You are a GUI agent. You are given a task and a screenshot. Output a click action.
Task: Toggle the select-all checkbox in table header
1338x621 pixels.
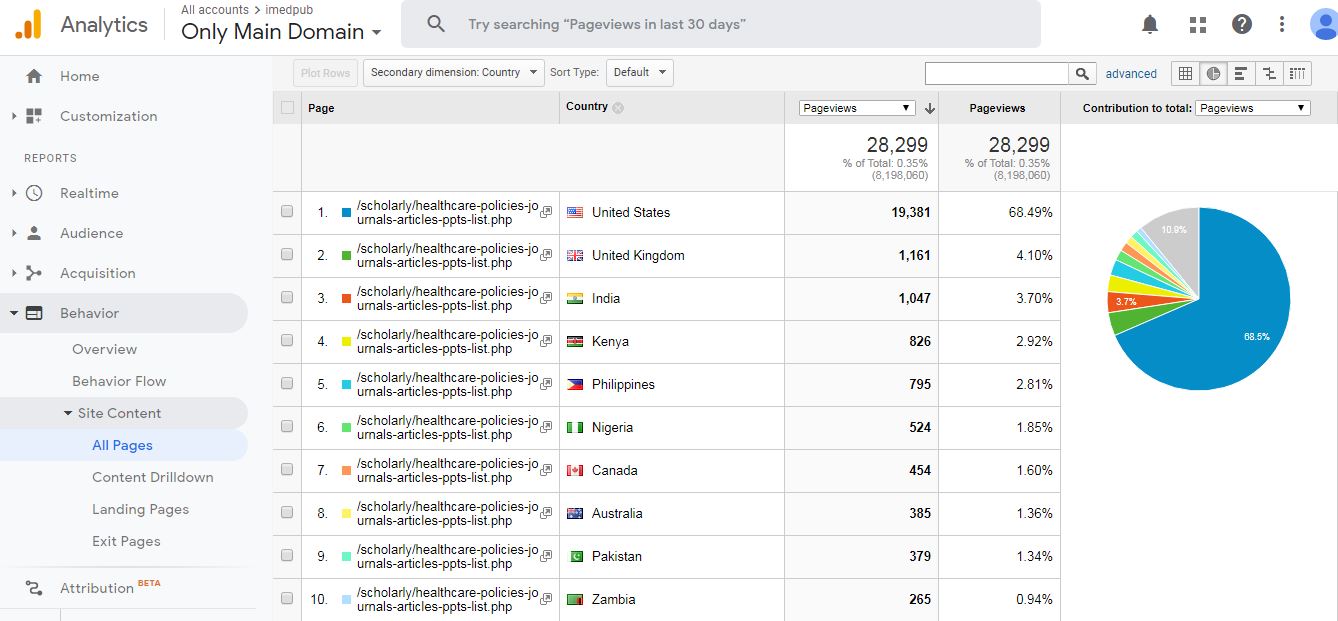coord(288,107)
